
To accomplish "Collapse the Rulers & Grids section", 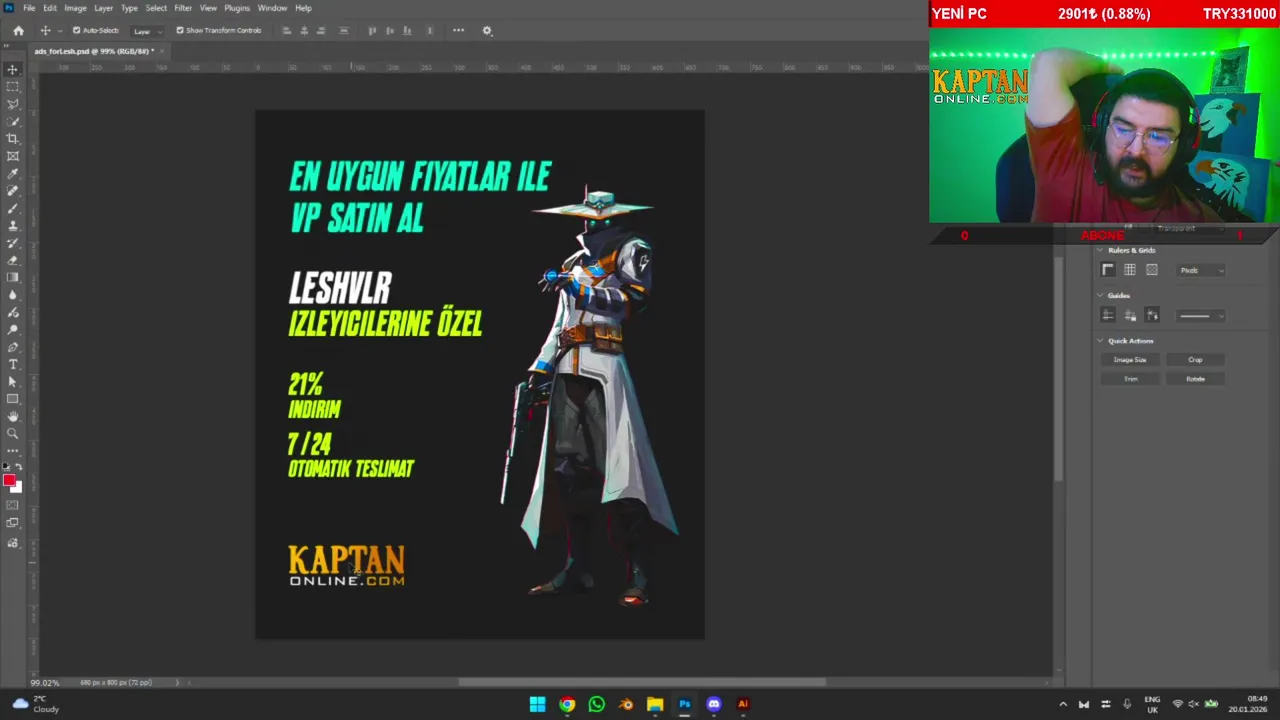I will click(x=1100, y=250).
